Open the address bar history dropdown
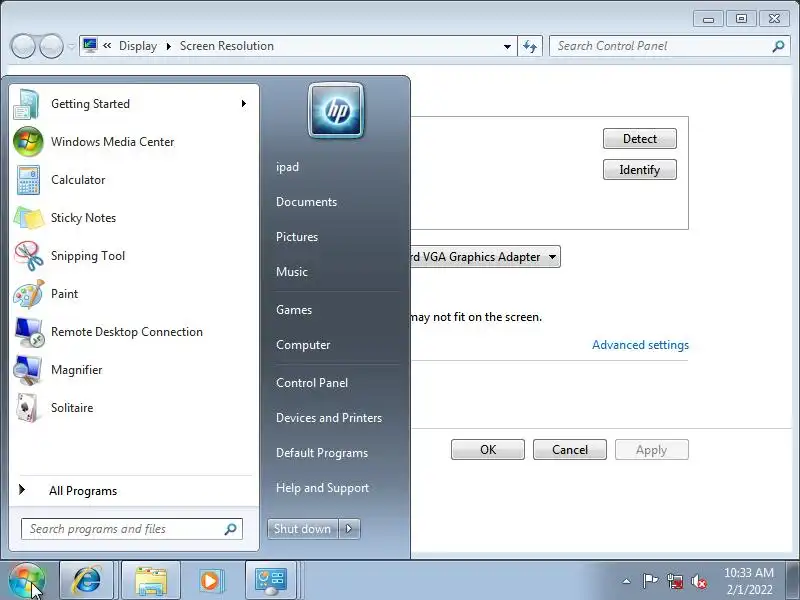Screen dimensions: 800x600 (507, 46)
